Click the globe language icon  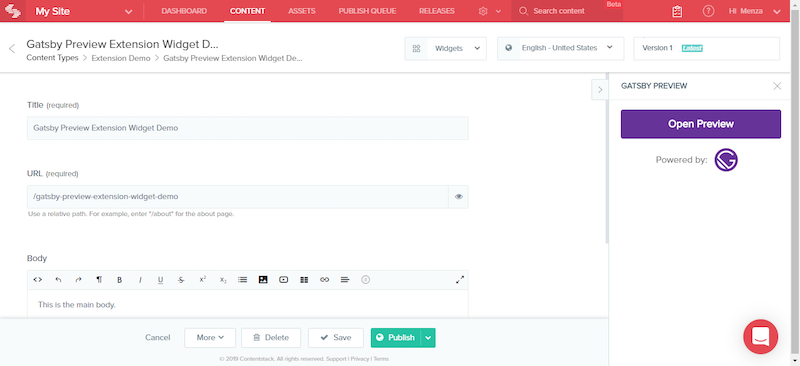tap(508, 48)
